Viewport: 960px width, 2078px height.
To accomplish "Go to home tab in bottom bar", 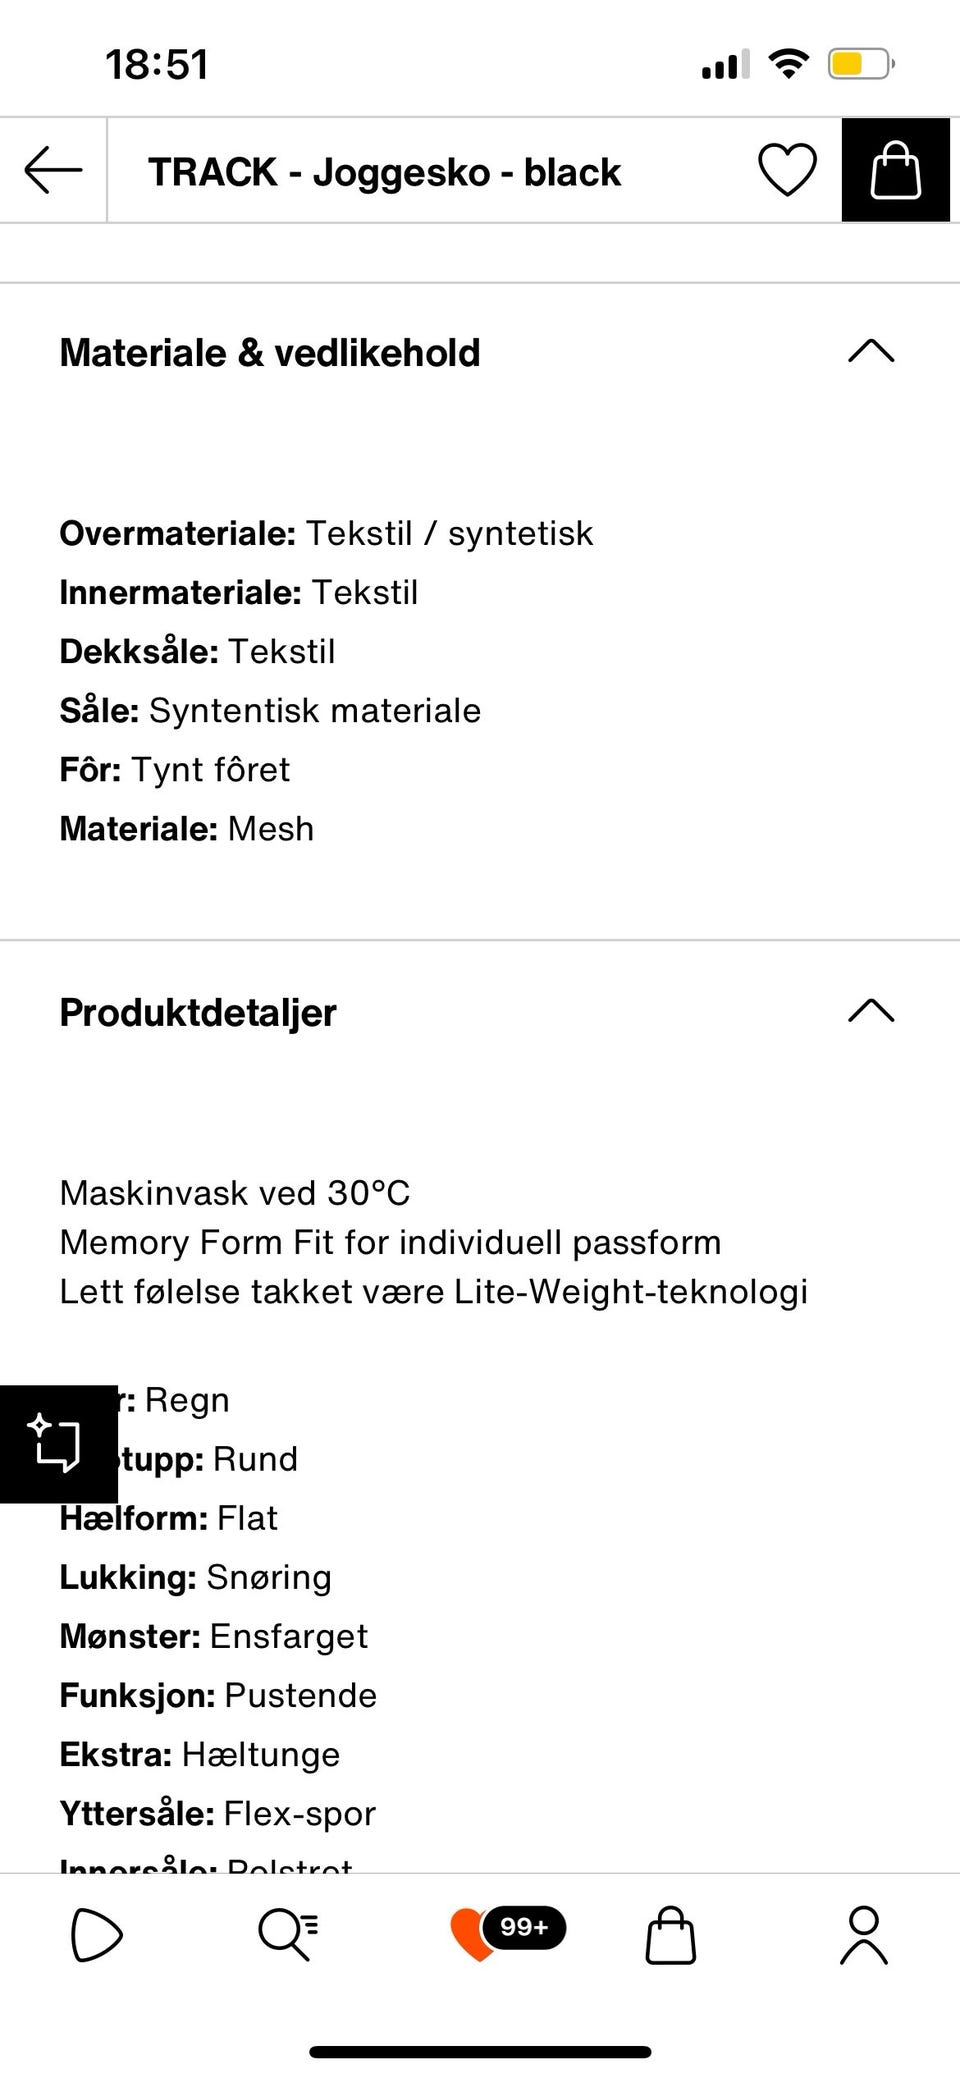I will coord(96,1935).
